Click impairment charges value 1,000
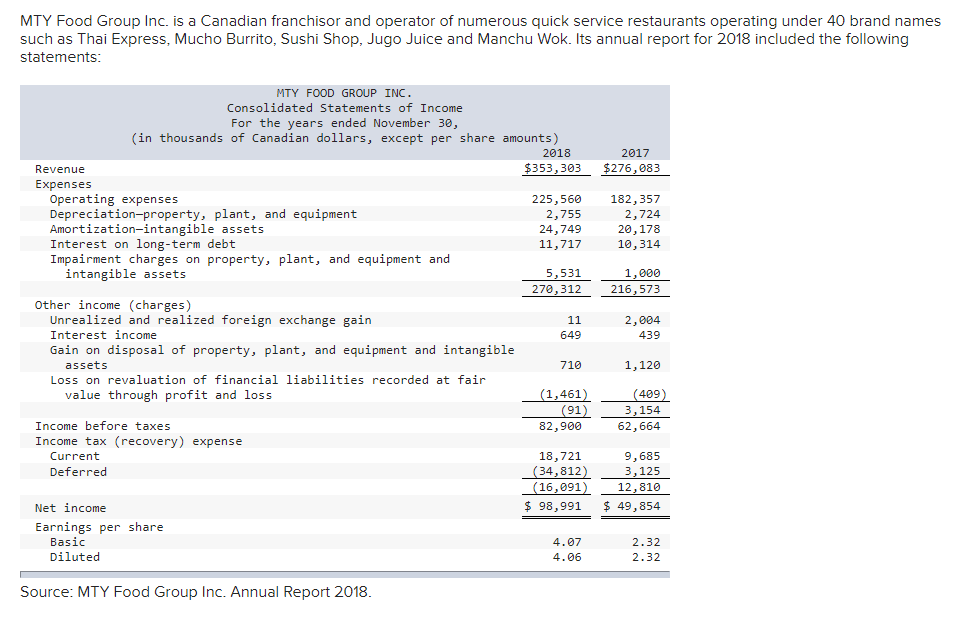The width and height of the screenshot is (963, 631). pos(642,273)
